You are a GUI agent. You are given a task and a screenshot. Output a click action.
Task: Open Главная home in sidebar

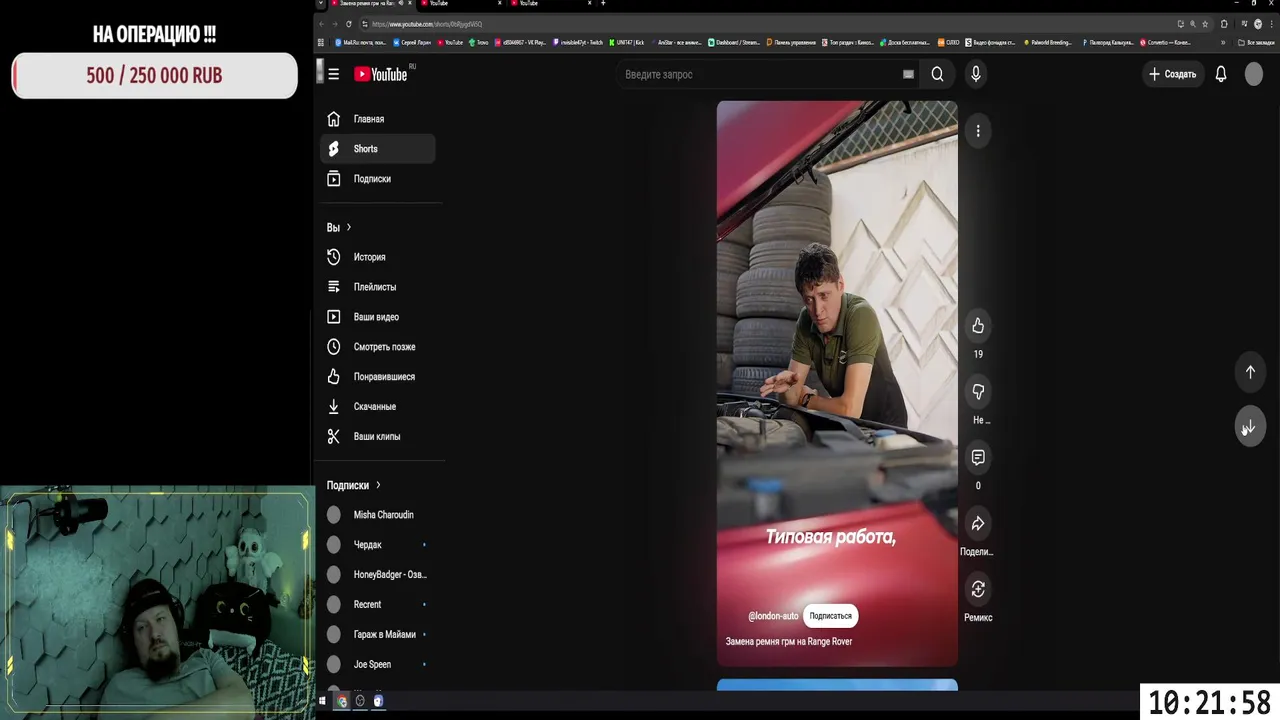pos(378,119)
